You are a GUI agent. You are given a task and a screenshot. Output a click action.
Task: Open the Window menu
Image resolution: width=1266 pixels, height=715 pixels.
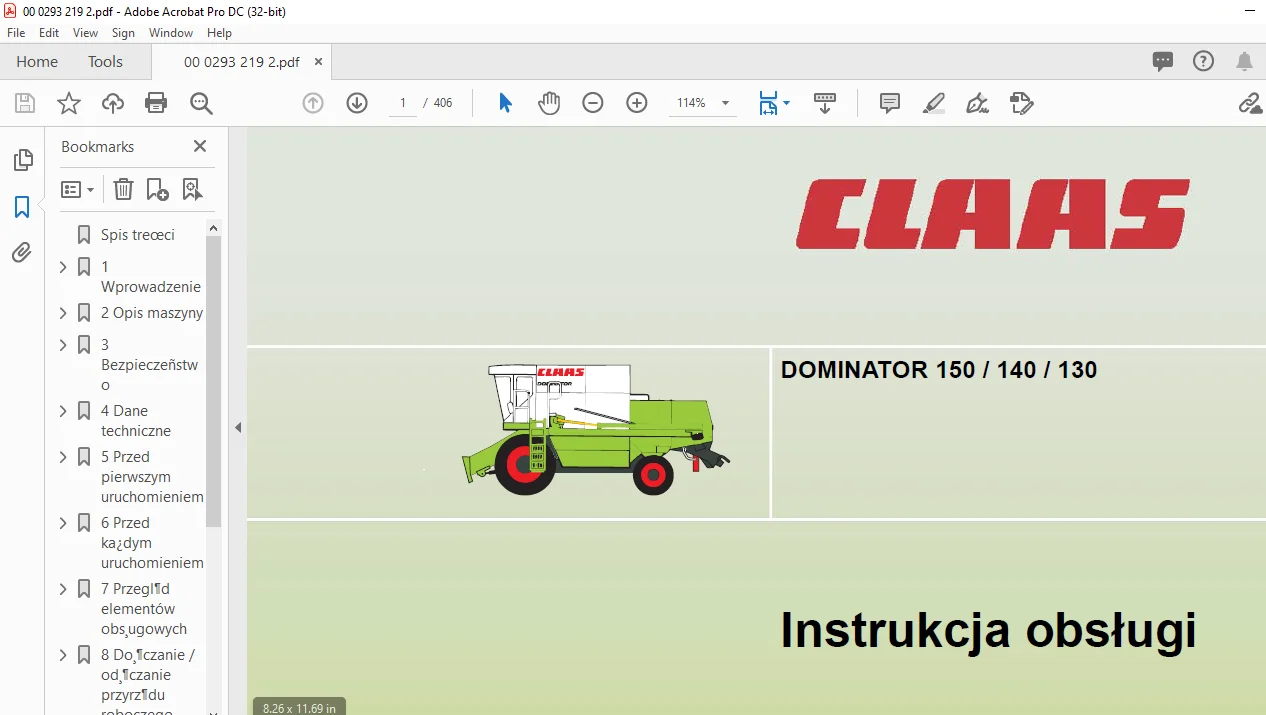coord(171,33)
